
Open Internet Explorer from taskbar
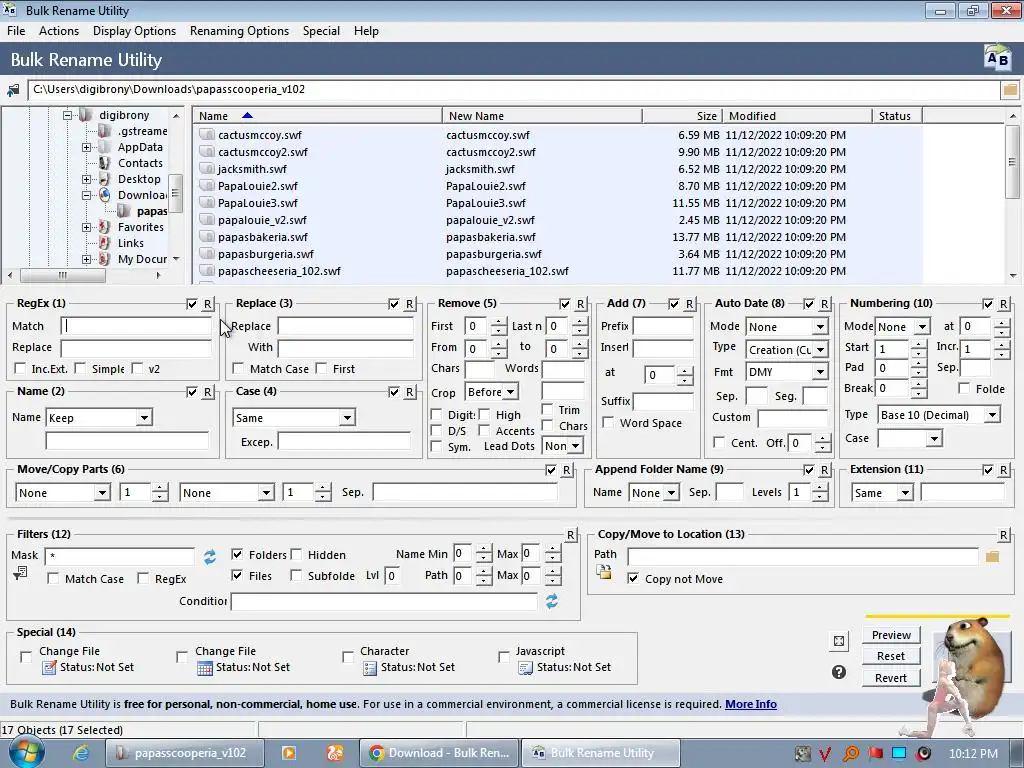click(81, 753)
